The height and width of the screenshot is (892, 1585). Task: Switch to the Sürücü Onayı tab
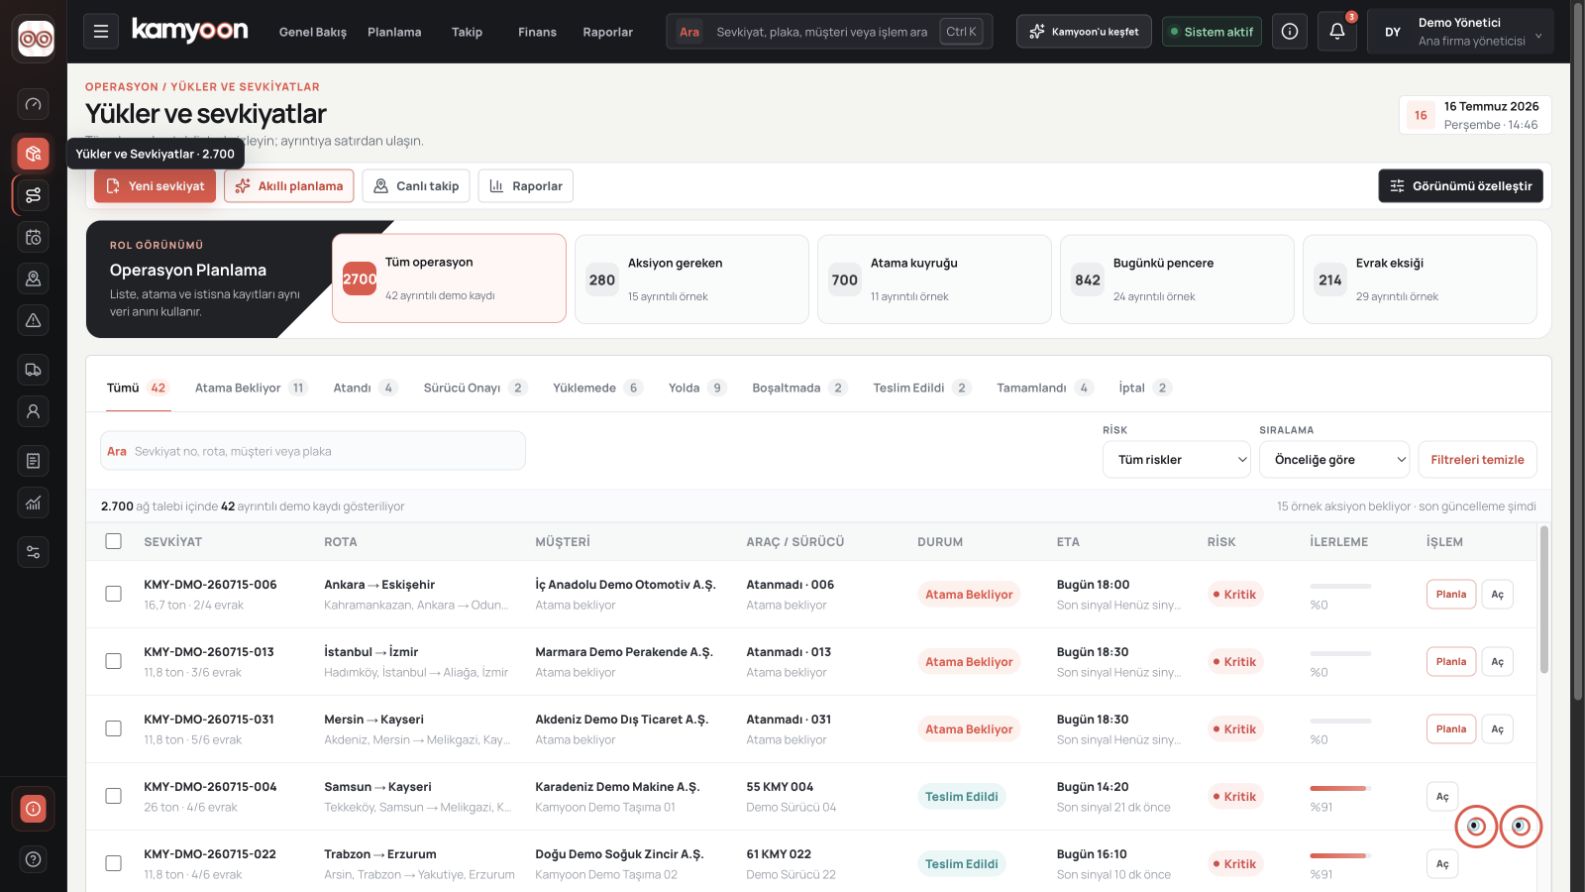(474, 388)
